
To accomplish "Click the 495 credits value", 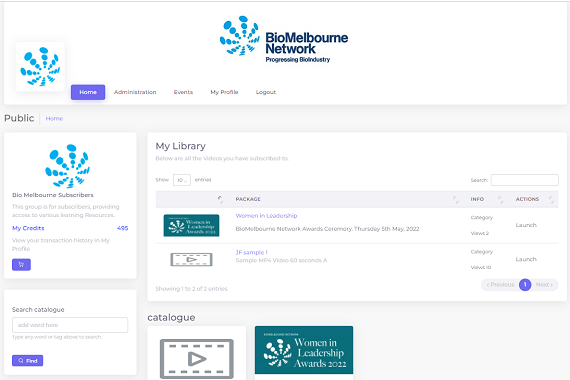I will click(123, 228).
